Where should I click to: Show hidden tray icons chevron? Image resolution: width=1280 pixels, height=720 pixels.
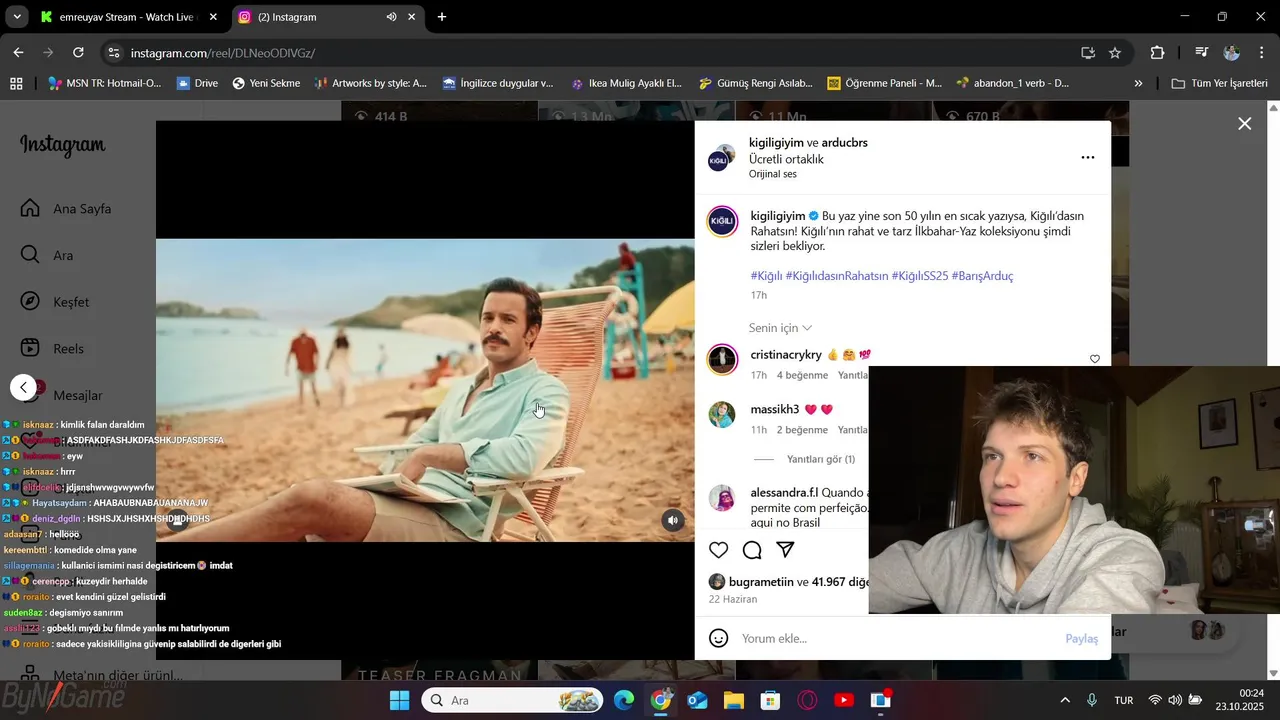[x=1065, y=700]
